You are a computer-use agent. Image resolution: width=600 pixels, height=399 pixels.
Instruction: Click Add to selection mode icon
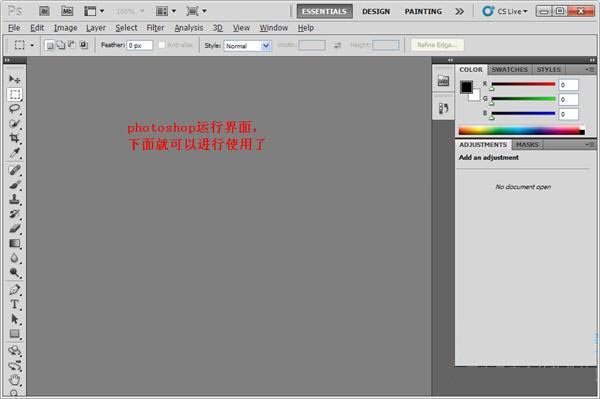coord(61,45)
